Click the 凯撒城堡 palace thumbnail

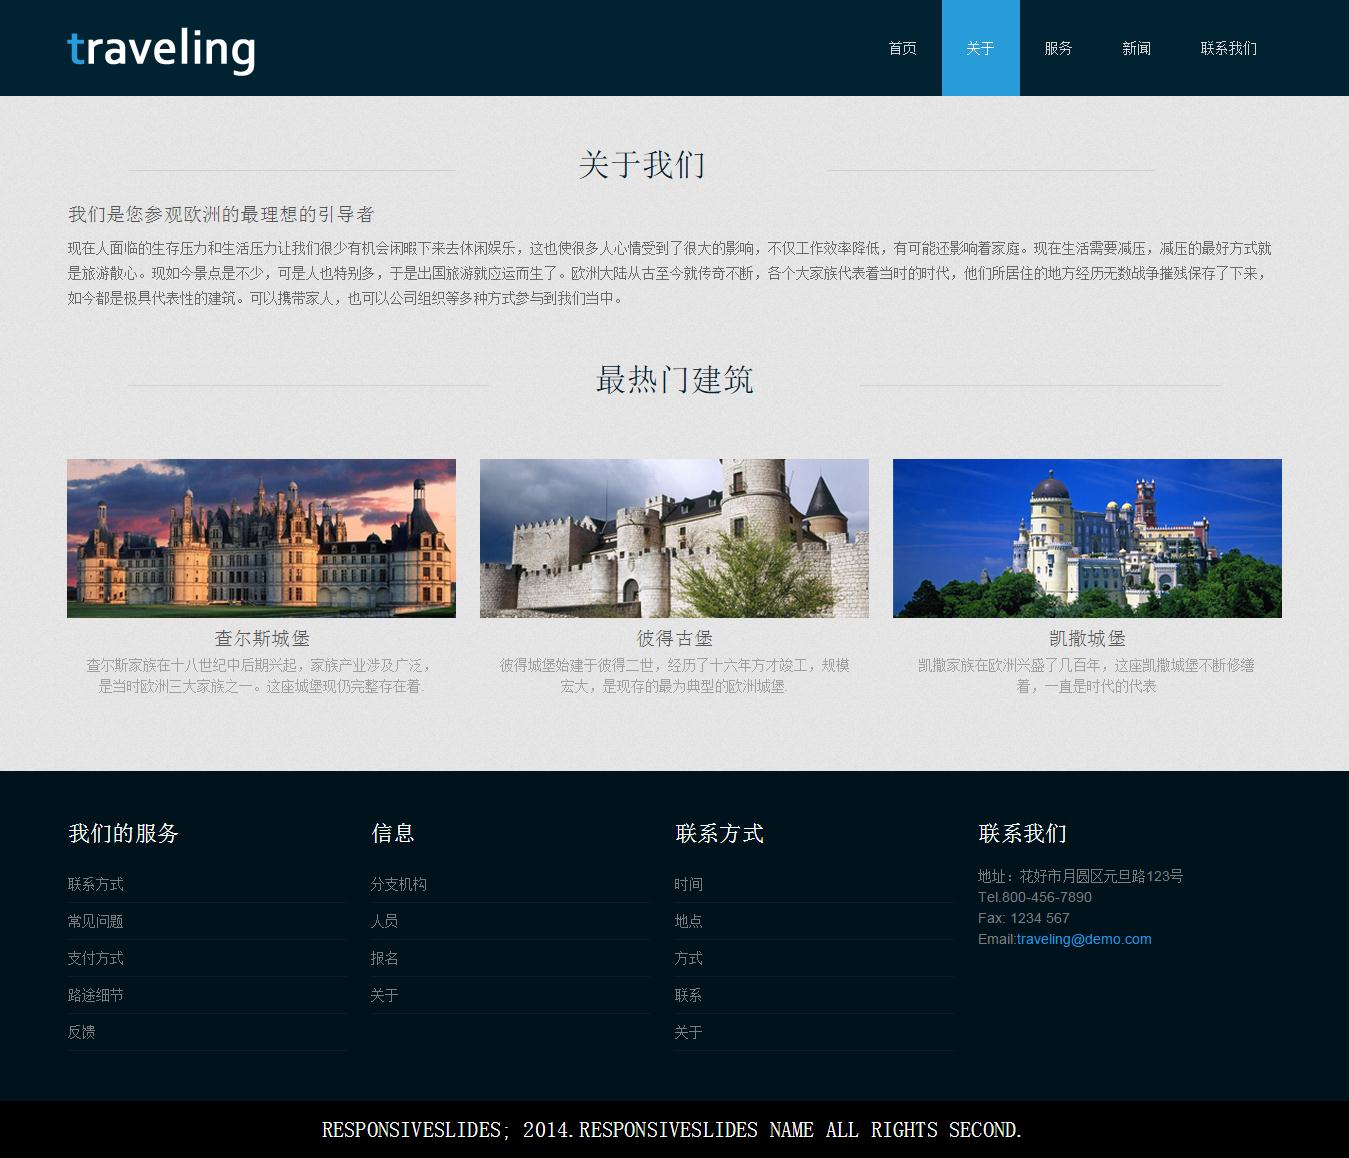(1087, 538)
